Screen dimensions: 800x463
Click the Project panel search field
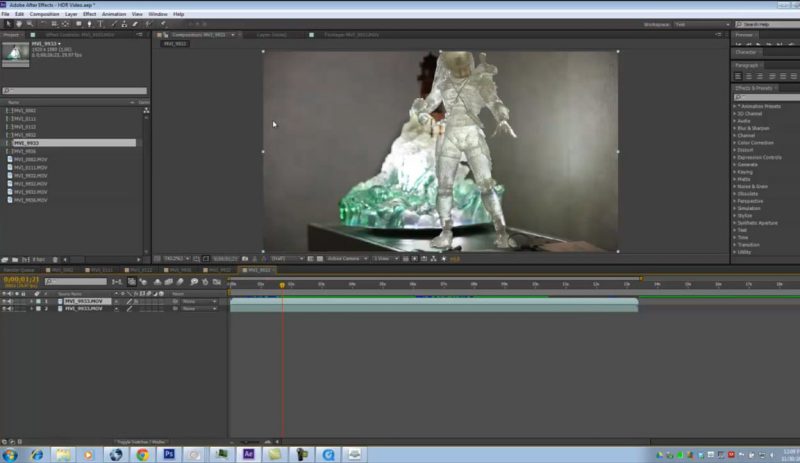click(x=74, y=91)
